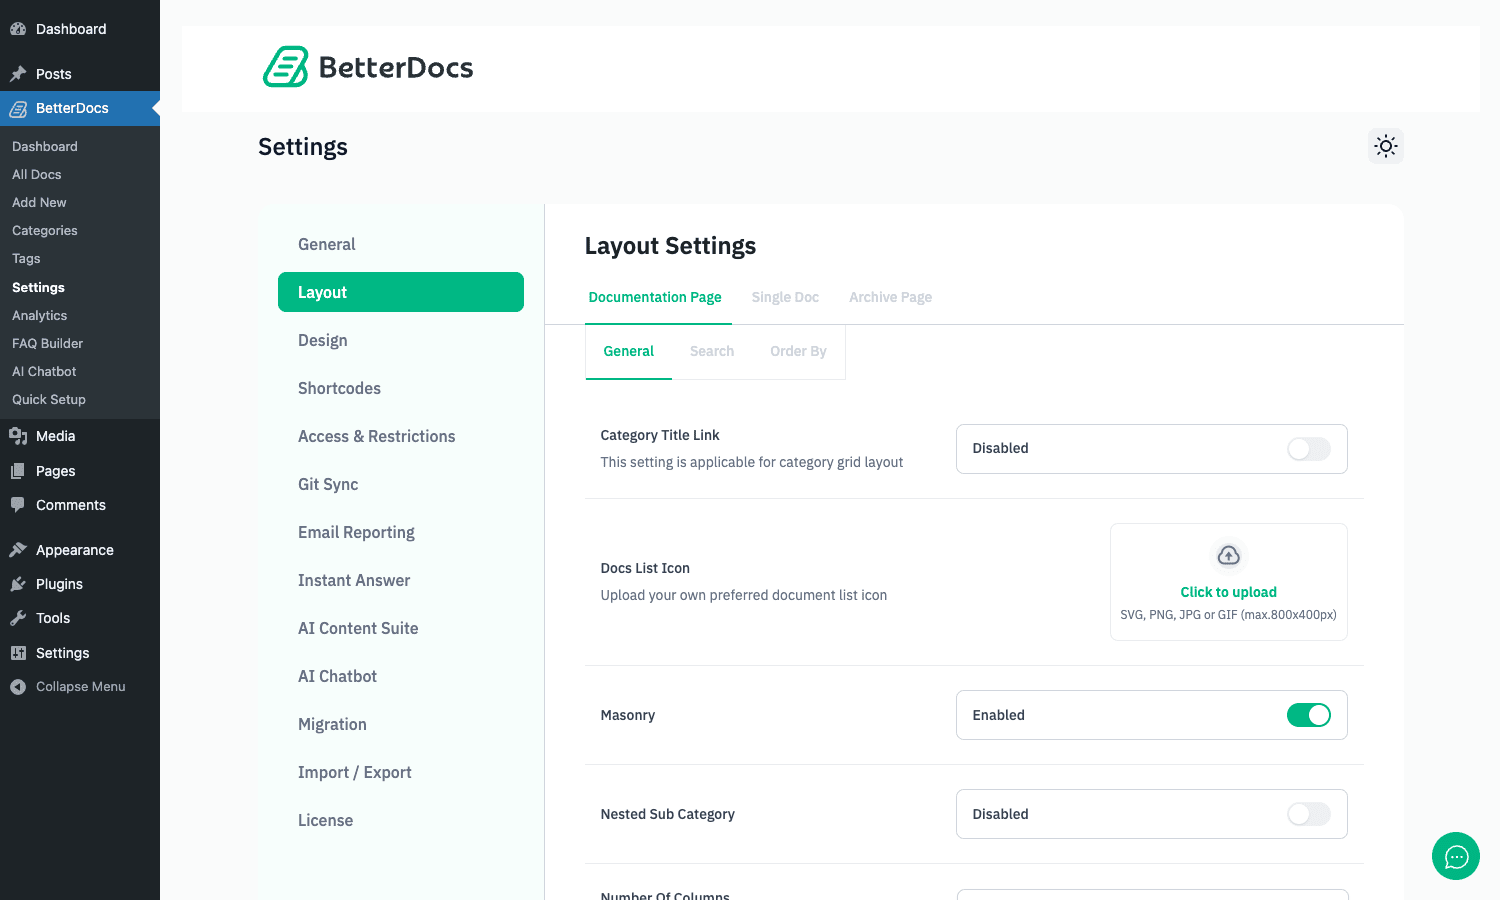Click the Collapse Menu arrow icon

[x=18, y=687]
